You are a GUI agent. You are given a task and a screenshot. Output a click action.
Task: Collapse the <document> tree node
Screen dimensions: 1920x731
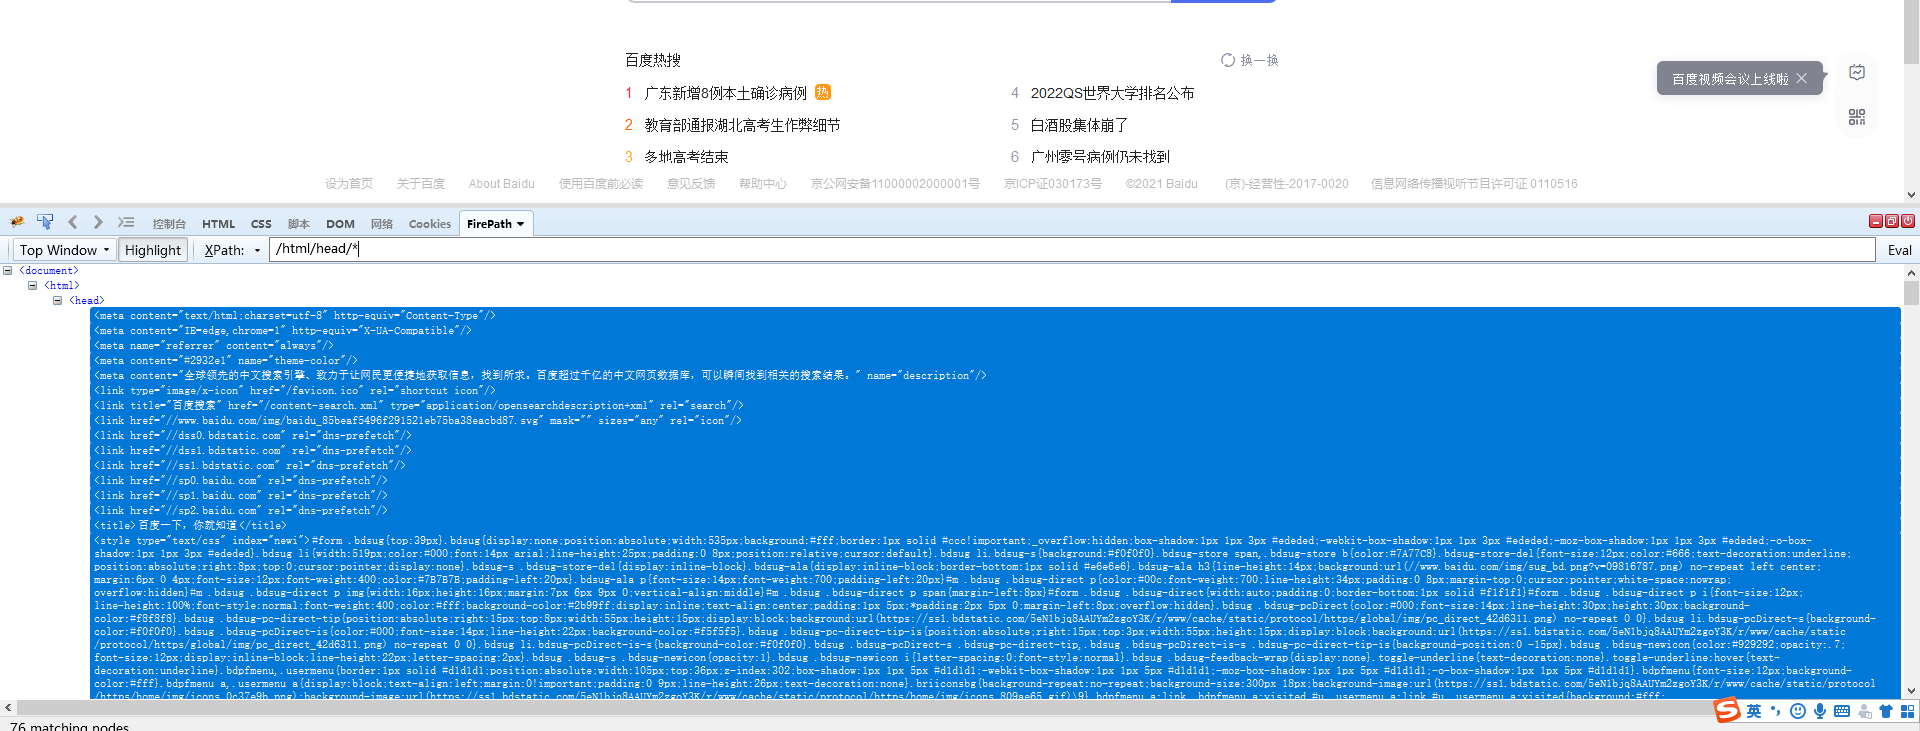[x=8, y=270]
